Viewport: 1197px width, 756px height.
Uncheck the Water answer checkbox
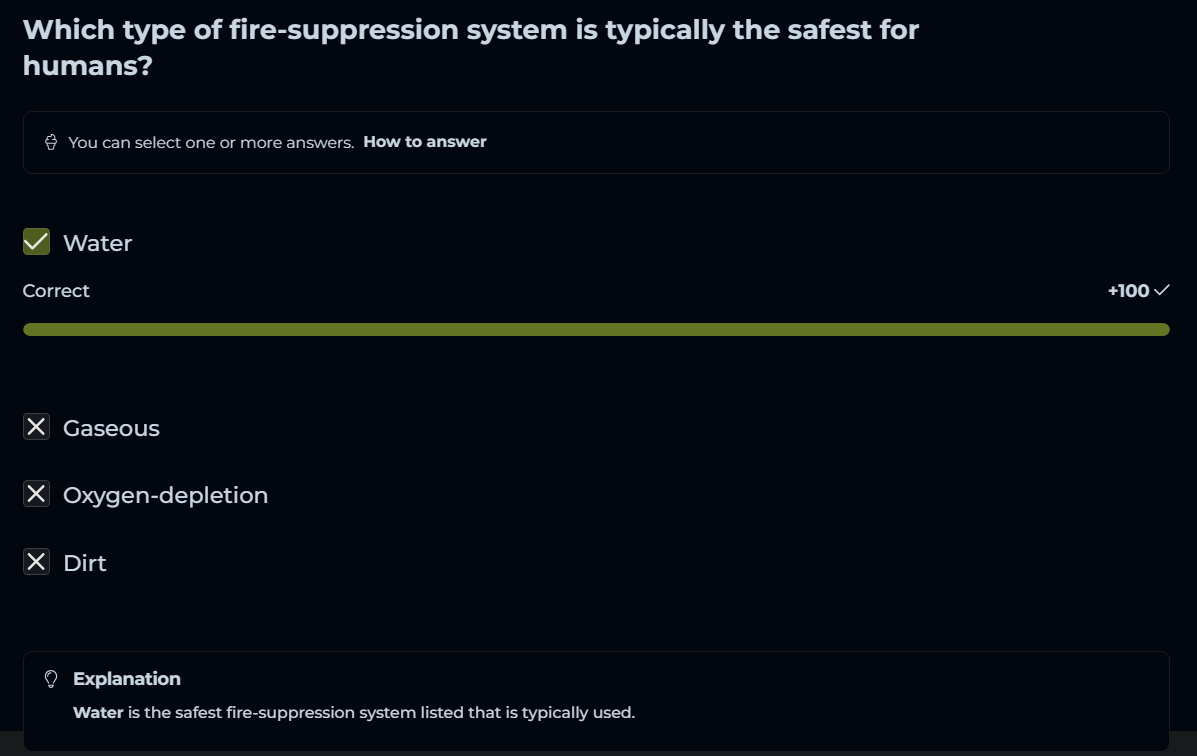pyautogui.click(x=36, y=242)
